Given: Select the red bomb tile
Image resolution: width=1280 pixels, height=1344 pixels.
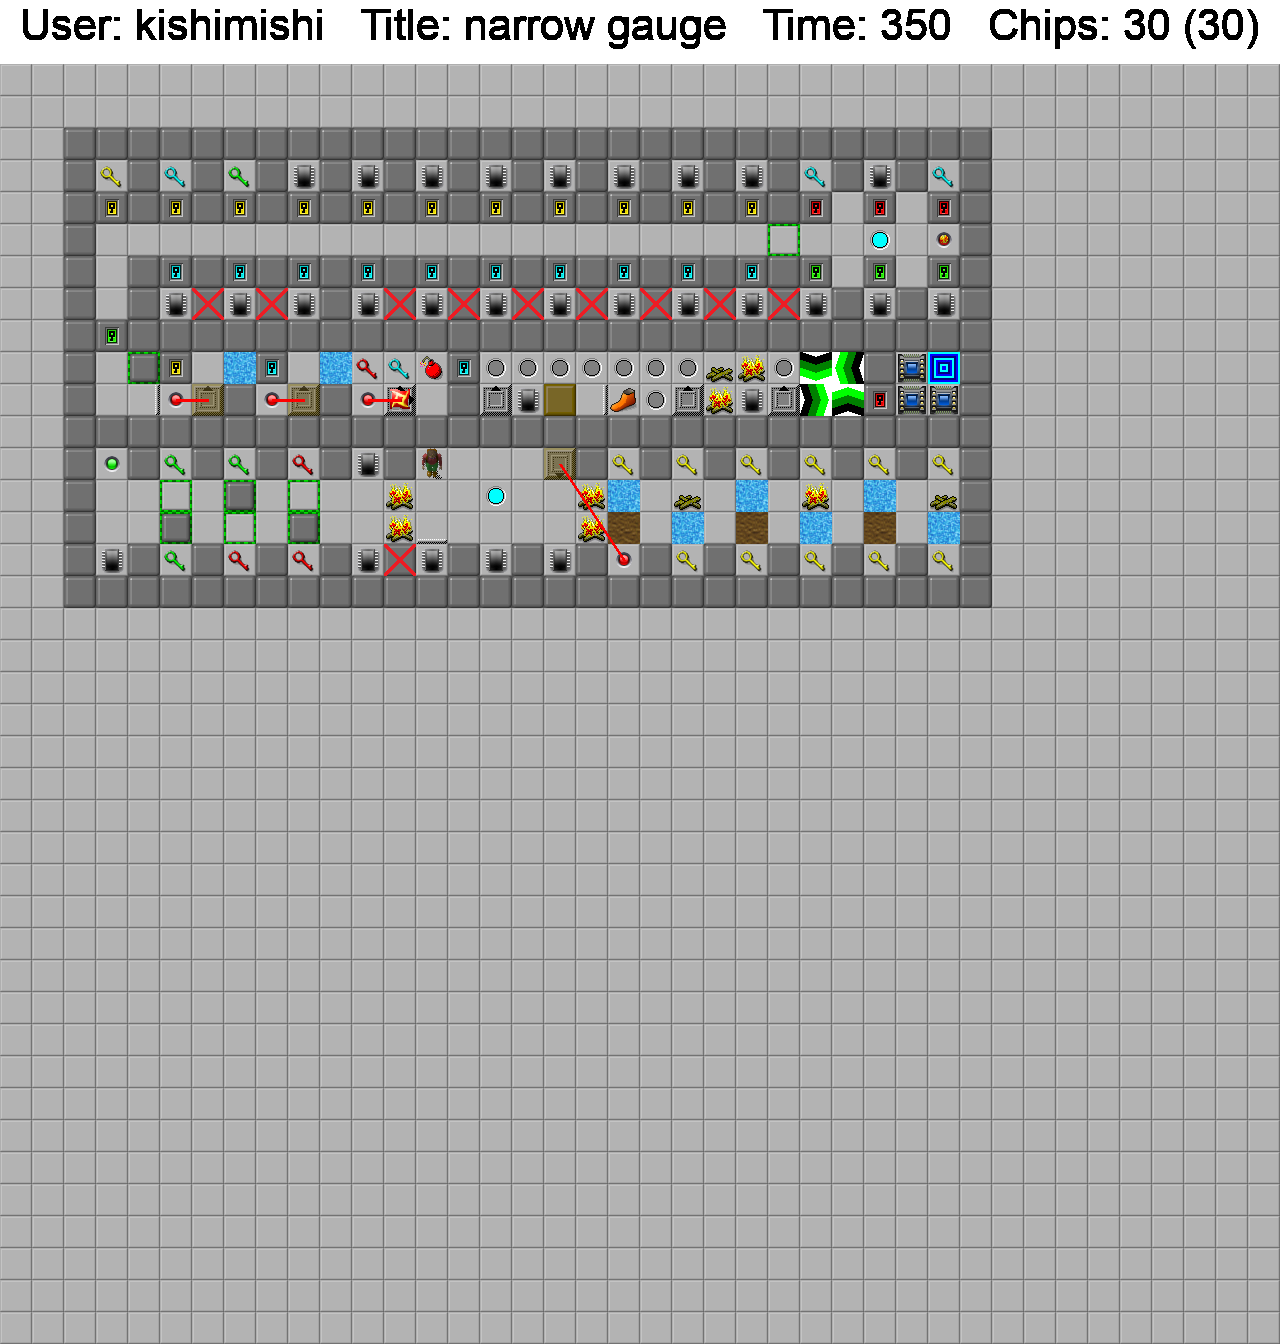Looking at the screenshot, I should pos(432,368).
